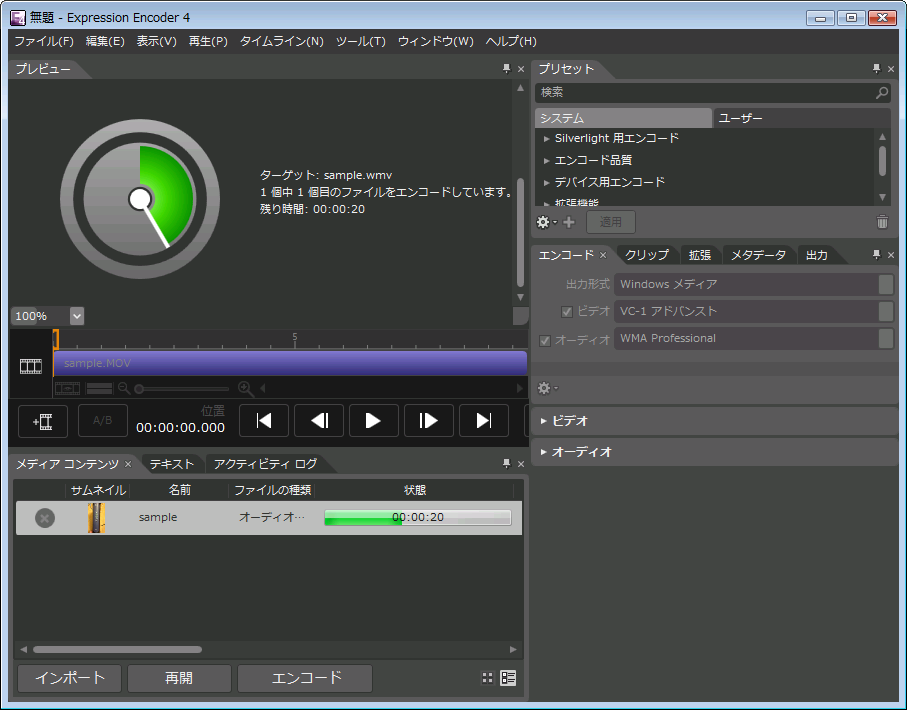Click the add media clip icon
Viewport: 907px width, 710px height.
43,421
